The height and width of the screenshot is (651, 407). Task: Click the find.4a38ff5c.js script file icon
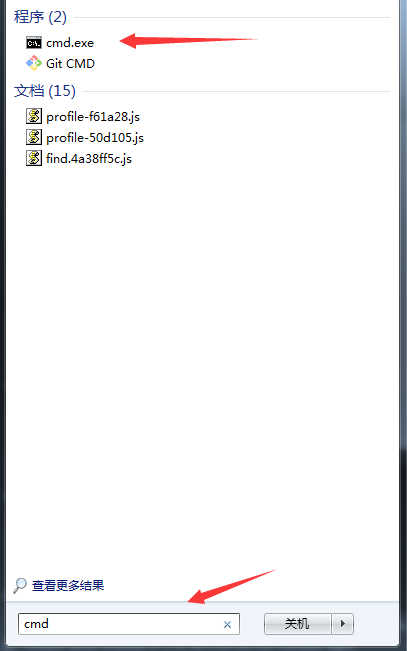click(x=34, y=158)
